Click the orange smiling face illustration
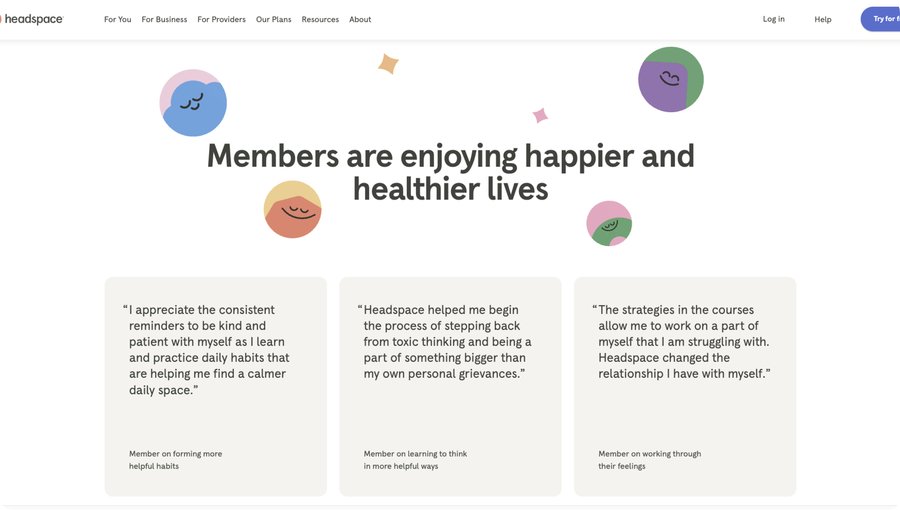This screenshot has height=510, width=900. [x=292, y=210]
